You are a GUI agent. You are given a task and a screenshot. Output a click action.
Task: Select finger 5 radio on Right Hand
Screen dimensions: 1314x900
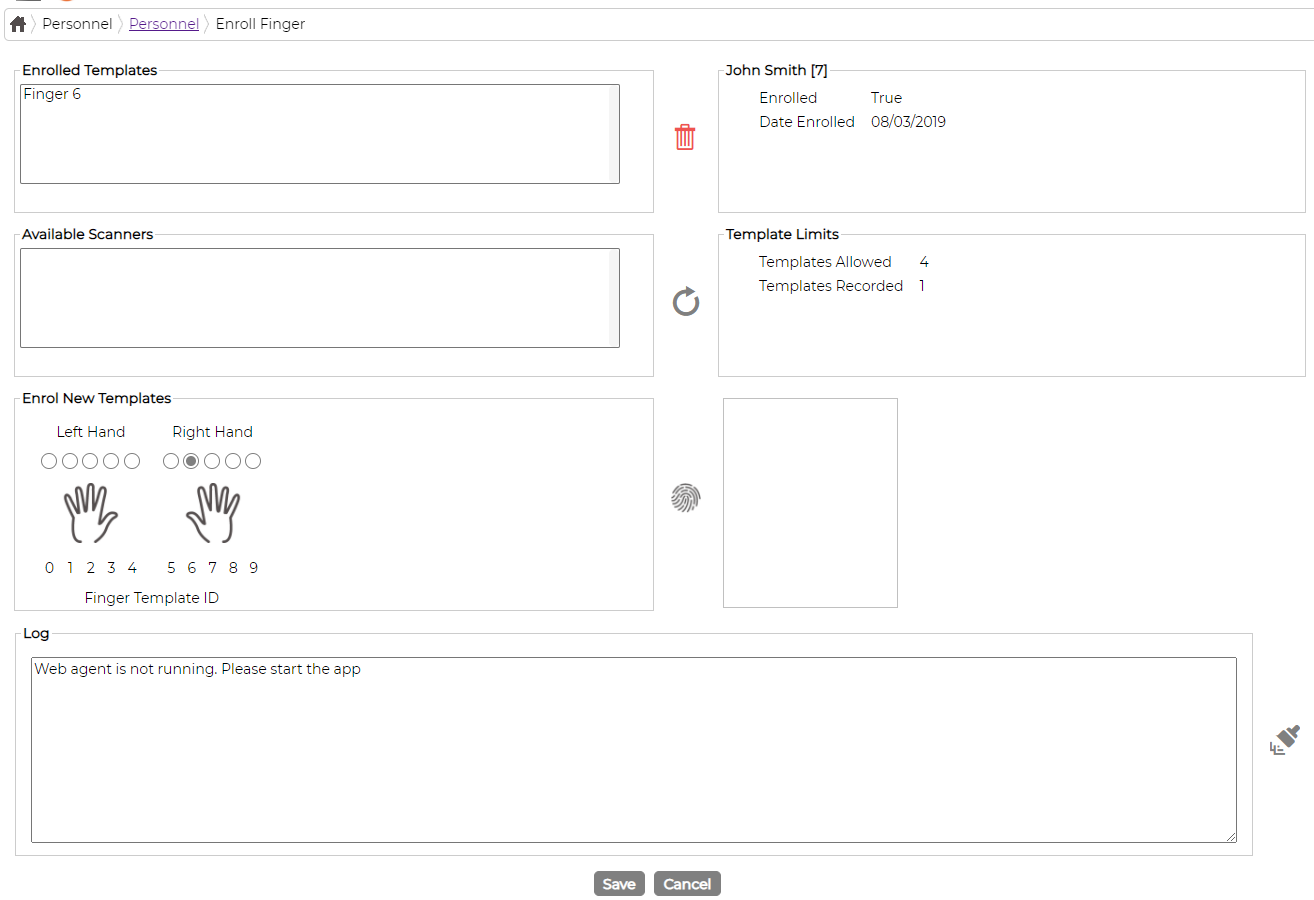171,461
